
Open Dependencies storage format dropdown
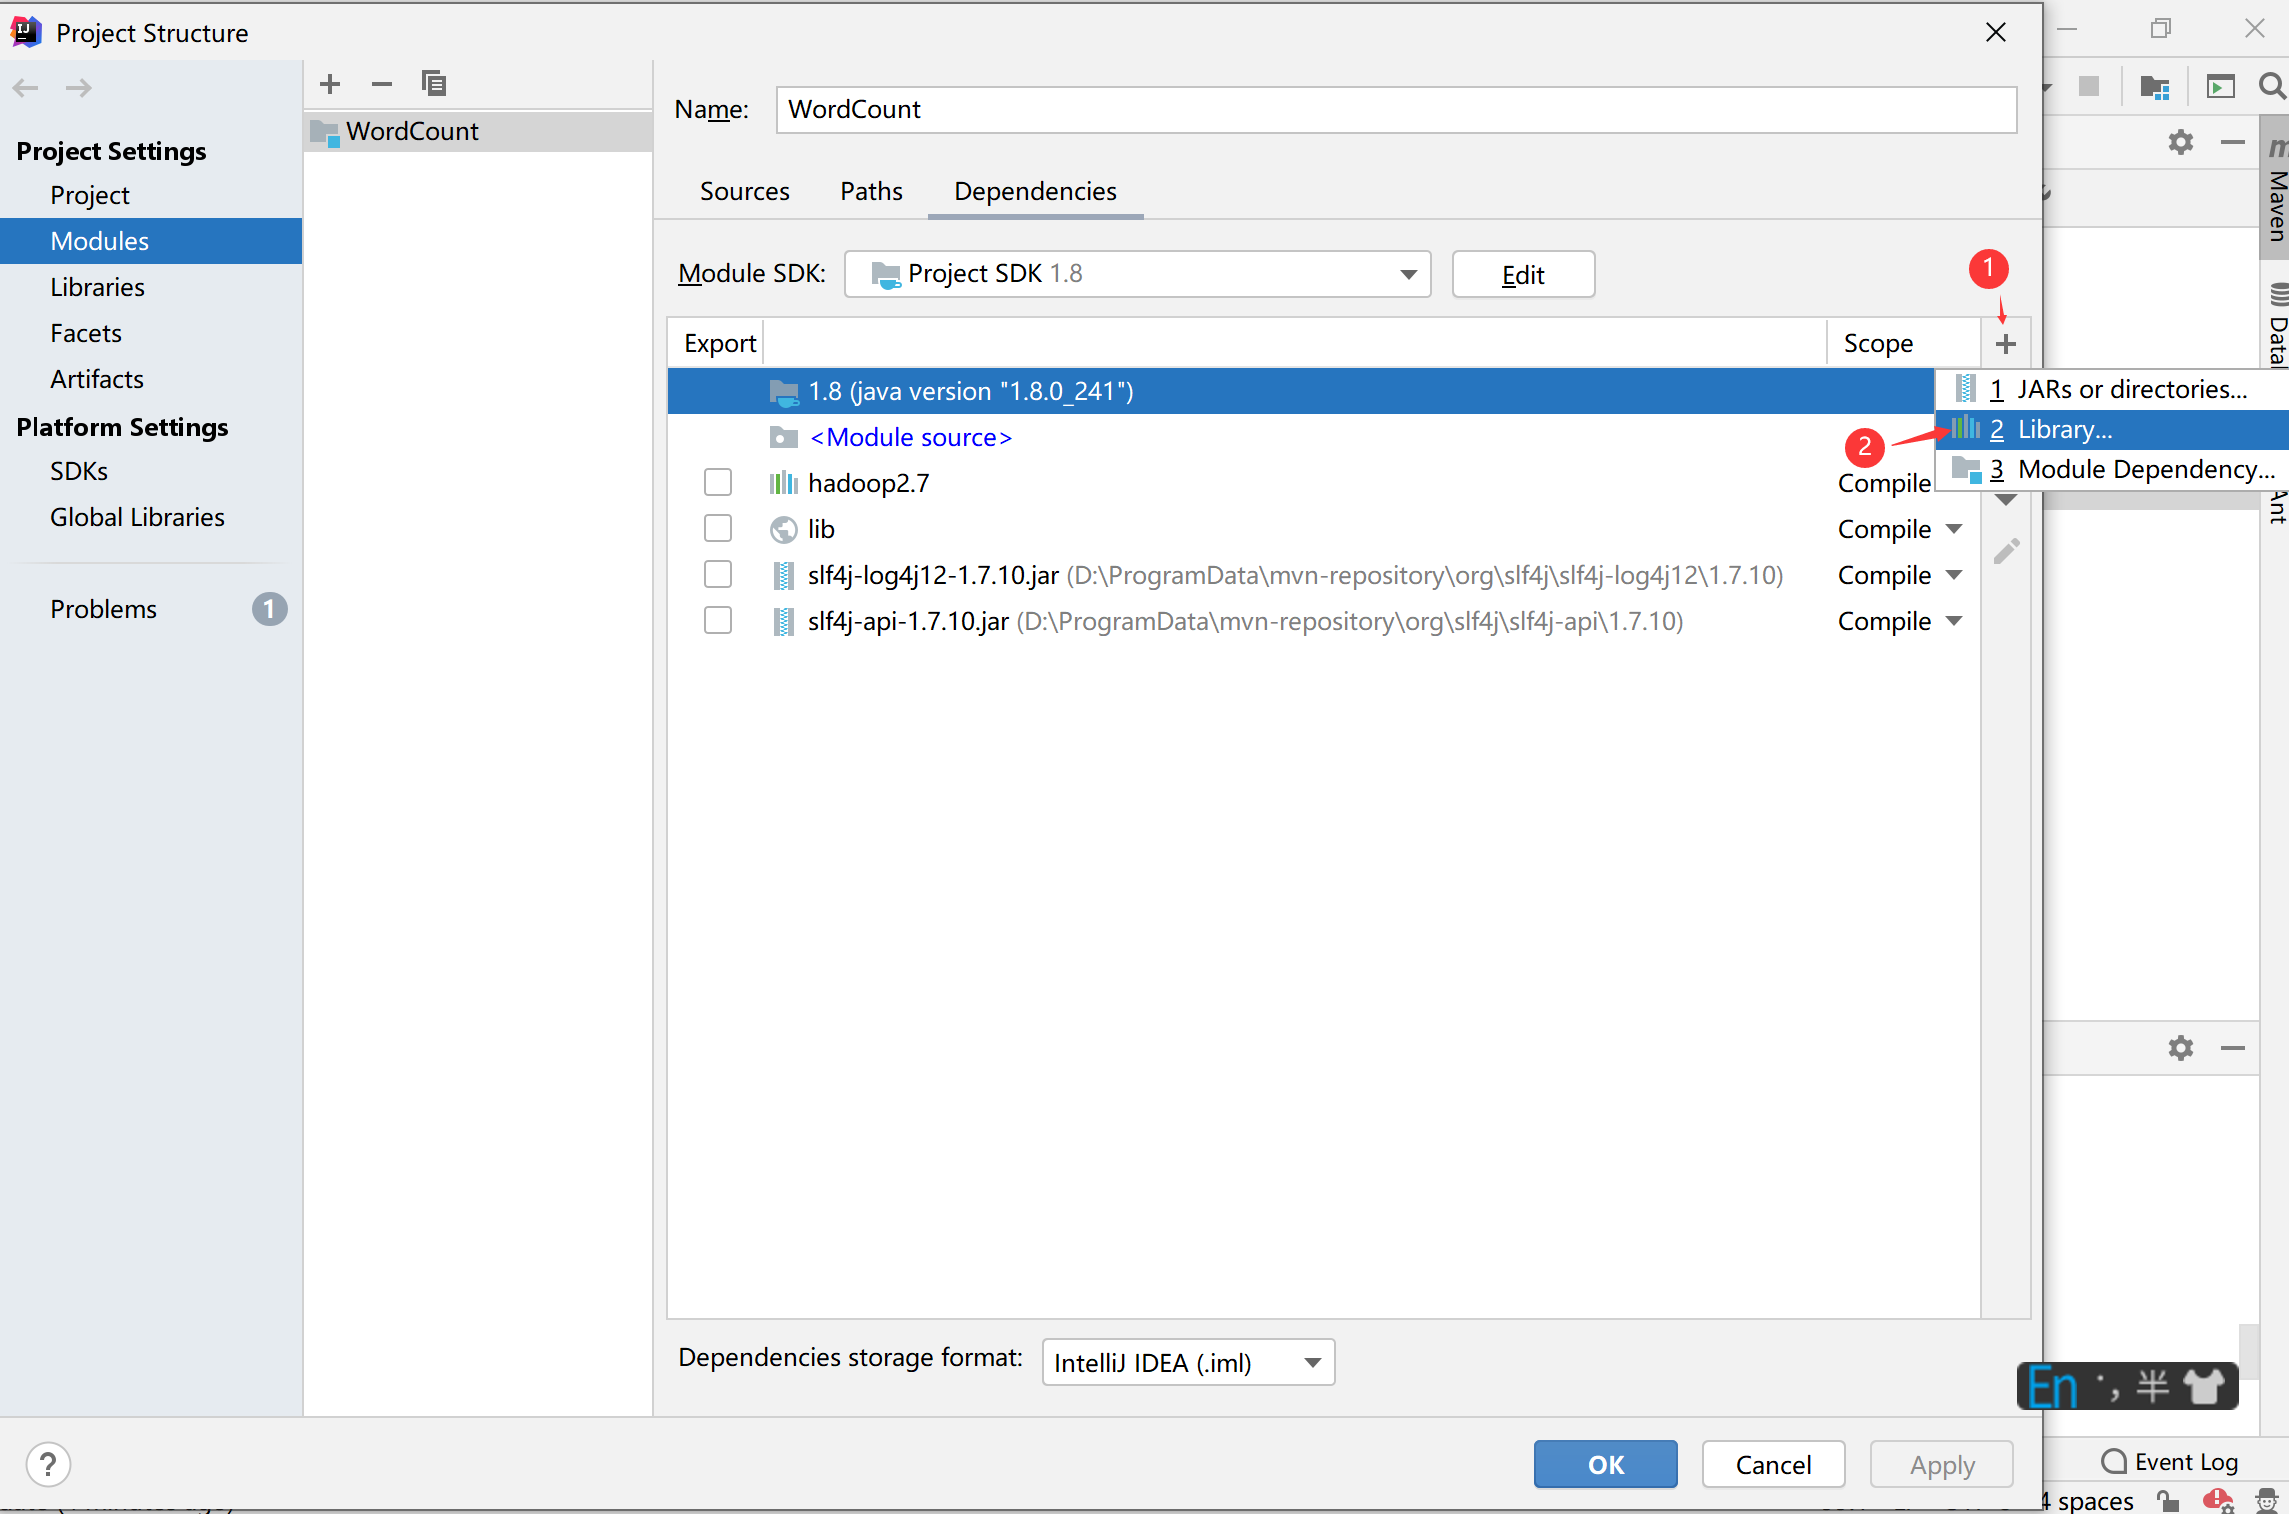1188,1363
